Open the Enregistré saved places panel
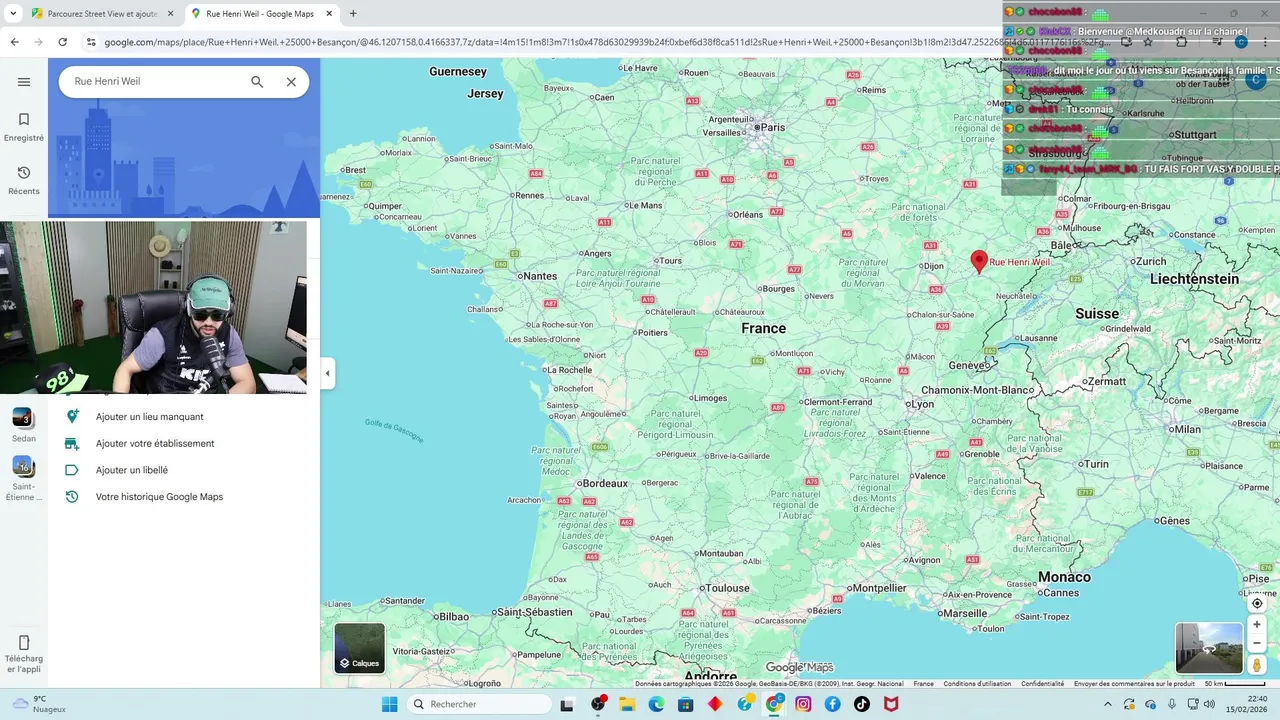The image size is (1280, 720). tap(24, 127)
